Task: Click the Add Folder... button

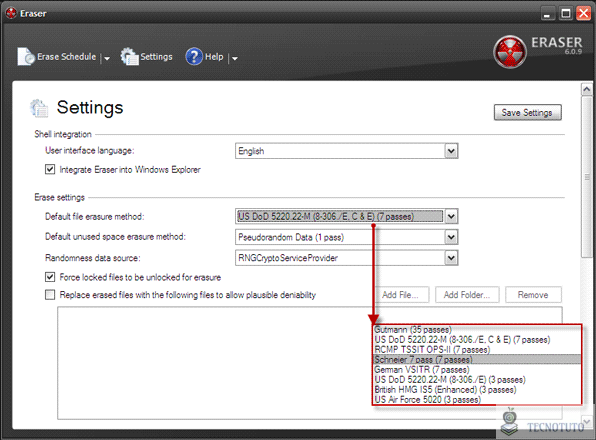Action: [x=467, y=295]
